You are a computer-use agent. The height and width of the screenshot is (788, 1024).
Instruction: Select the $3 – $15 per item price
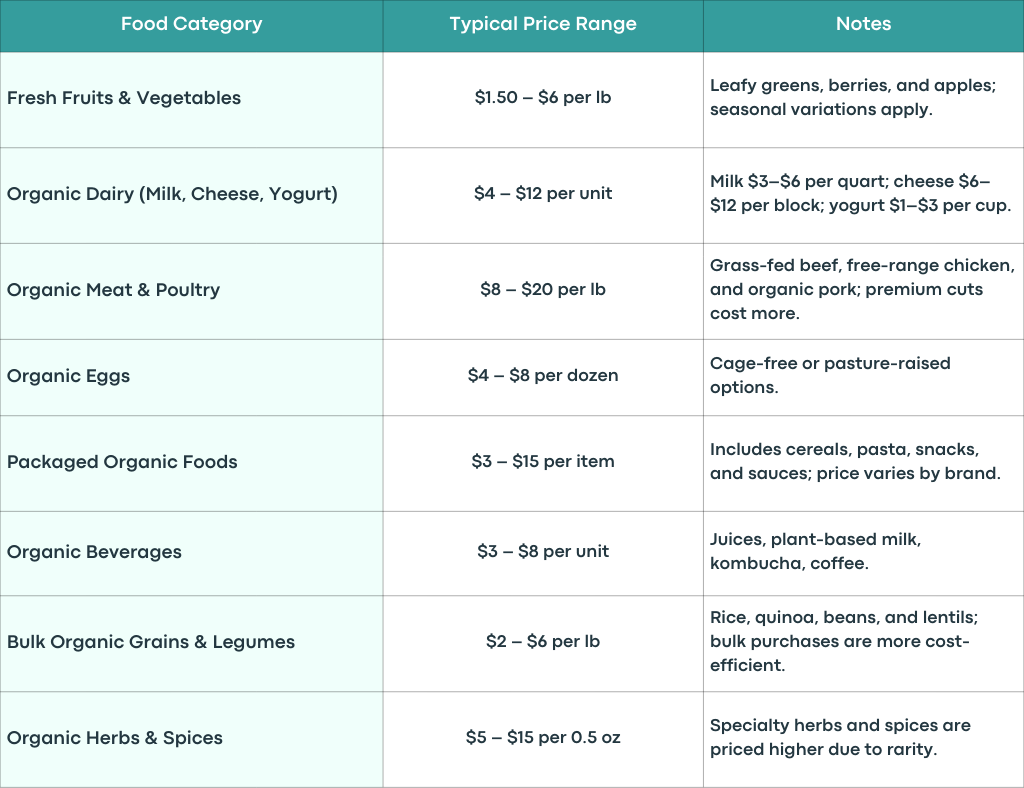click(543, 464)
